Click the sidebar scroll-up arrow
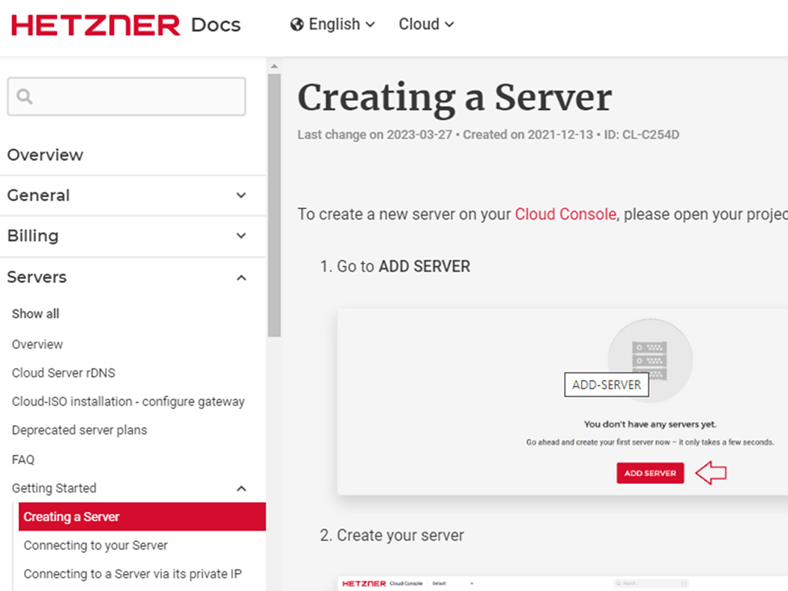Screen dimensions: 788x591 tap(274, 66)
